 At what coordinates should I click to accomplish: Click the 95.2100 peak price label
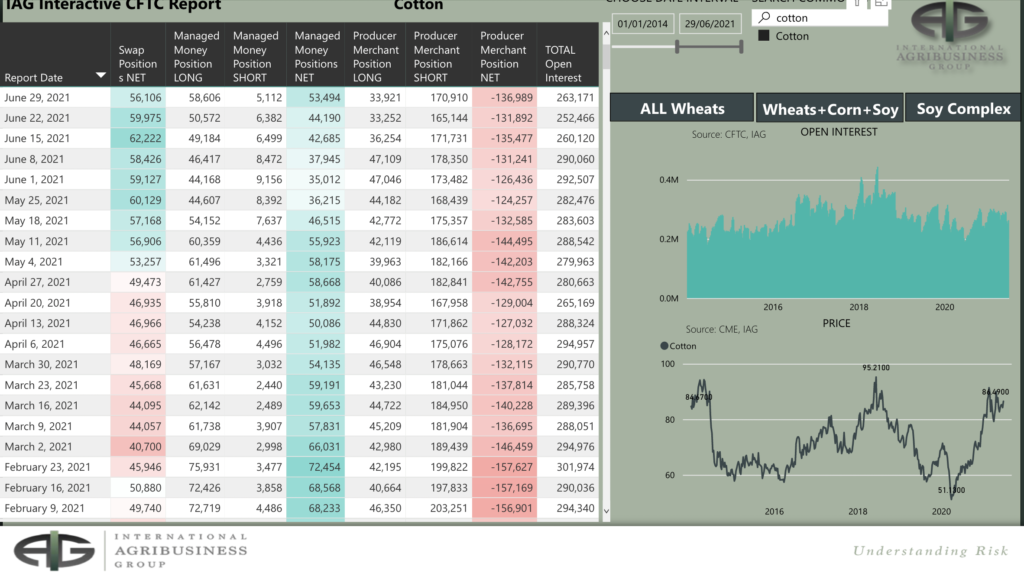pos(876,368)
